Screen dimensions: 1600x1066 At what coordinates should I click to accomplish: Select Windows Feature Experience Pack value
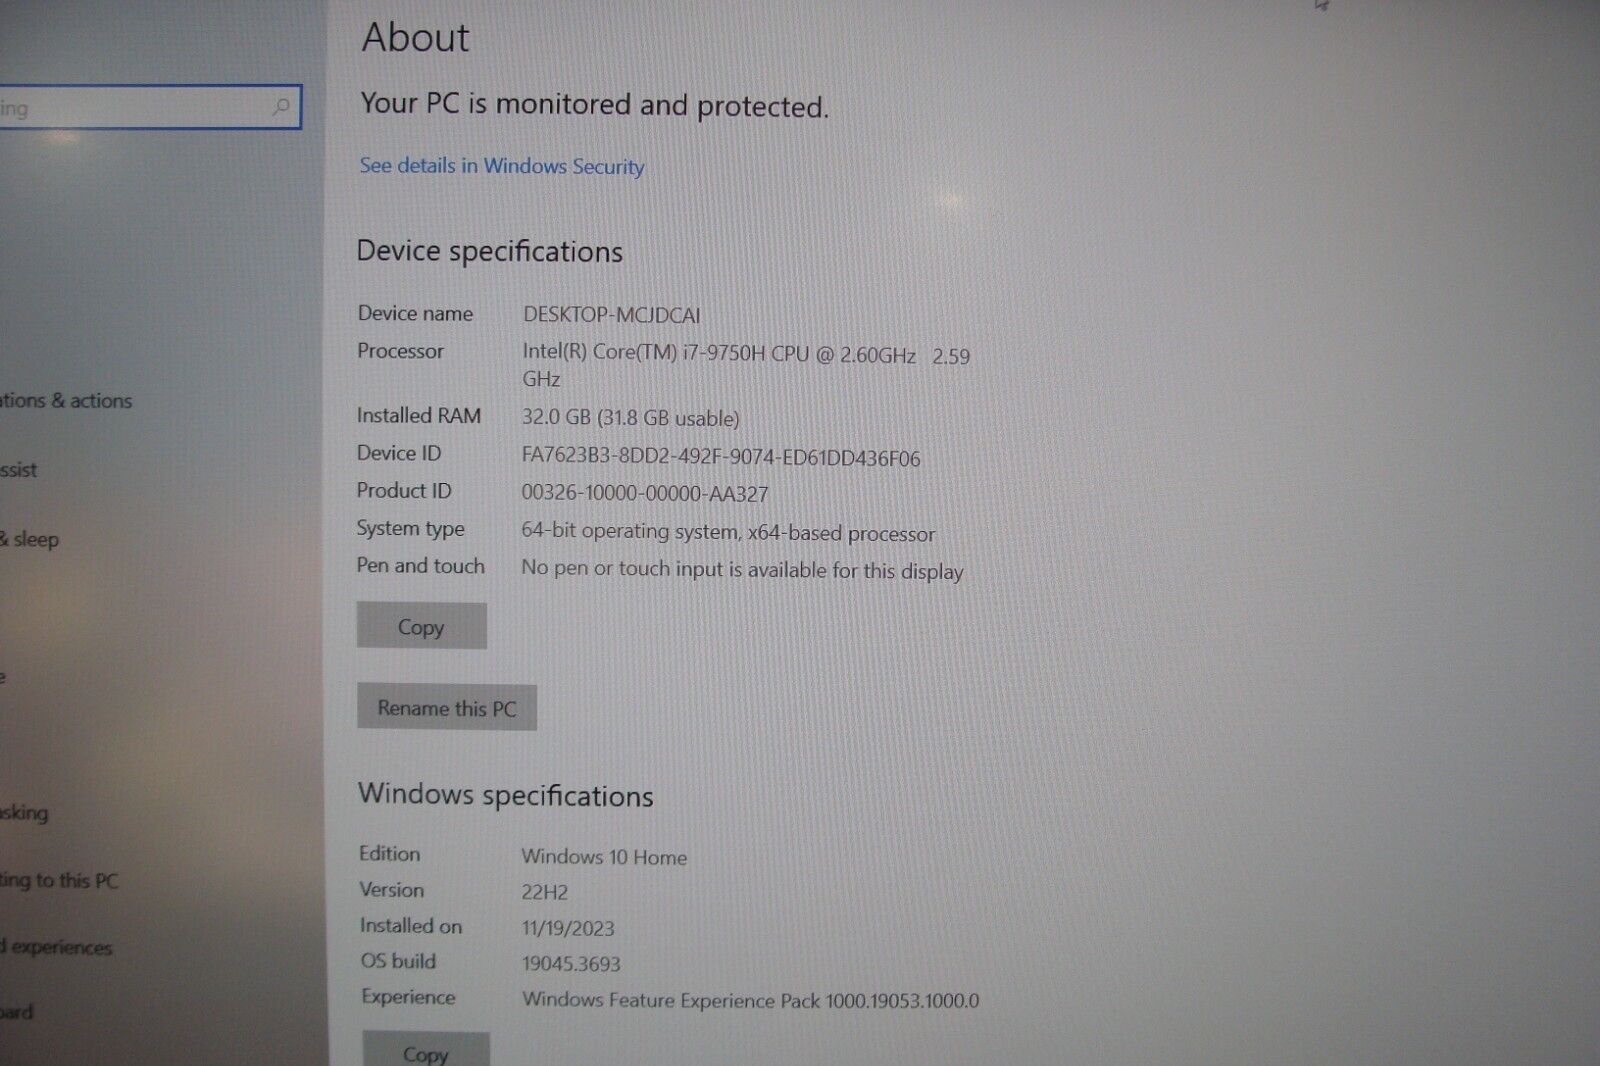751,1000
